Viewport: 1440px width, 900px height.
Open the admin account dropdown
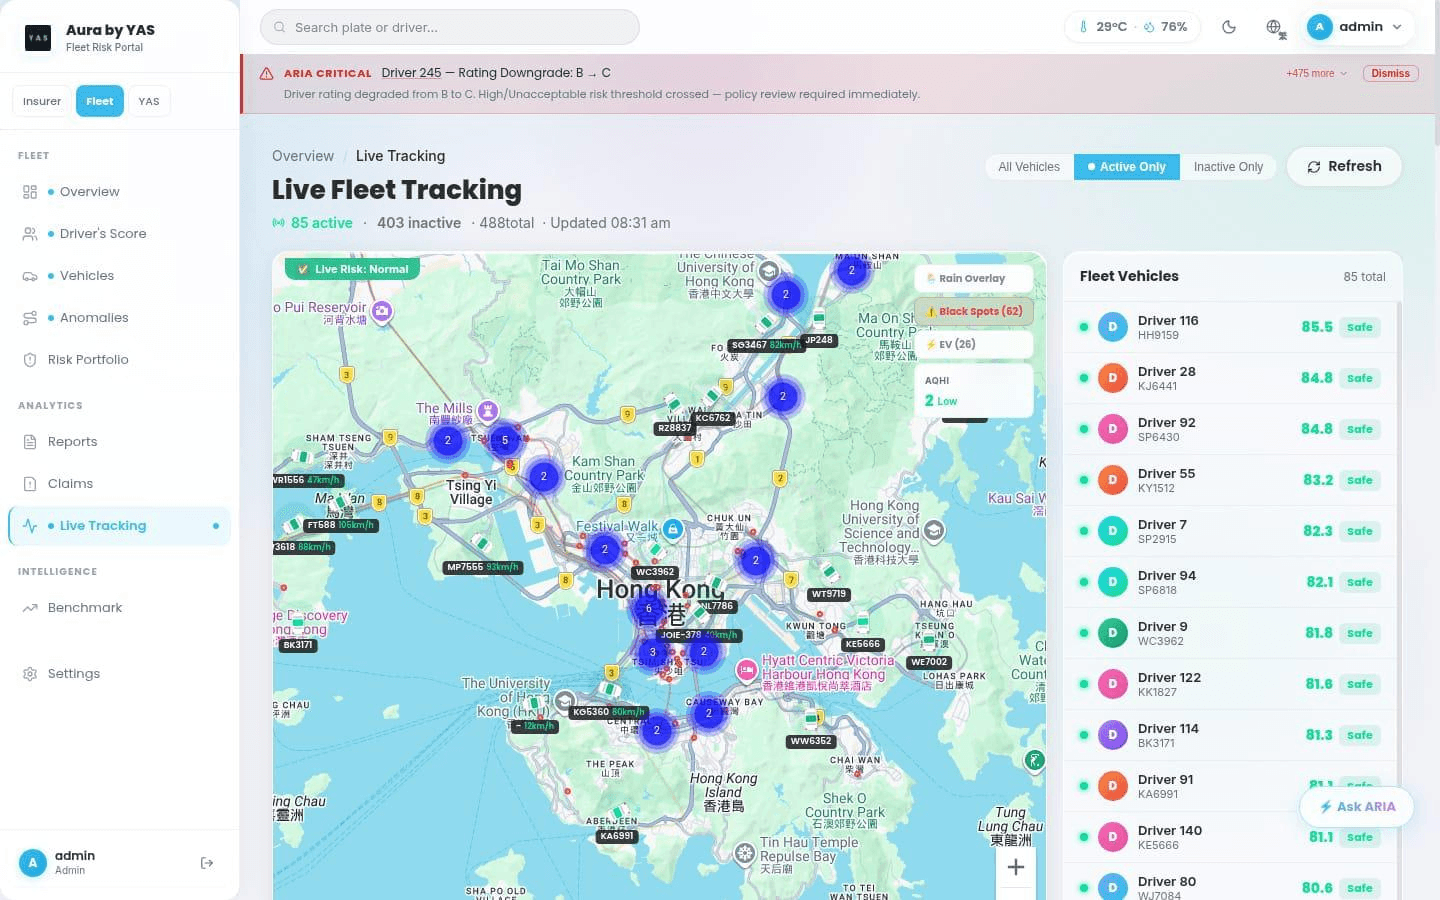(1359, 27)
